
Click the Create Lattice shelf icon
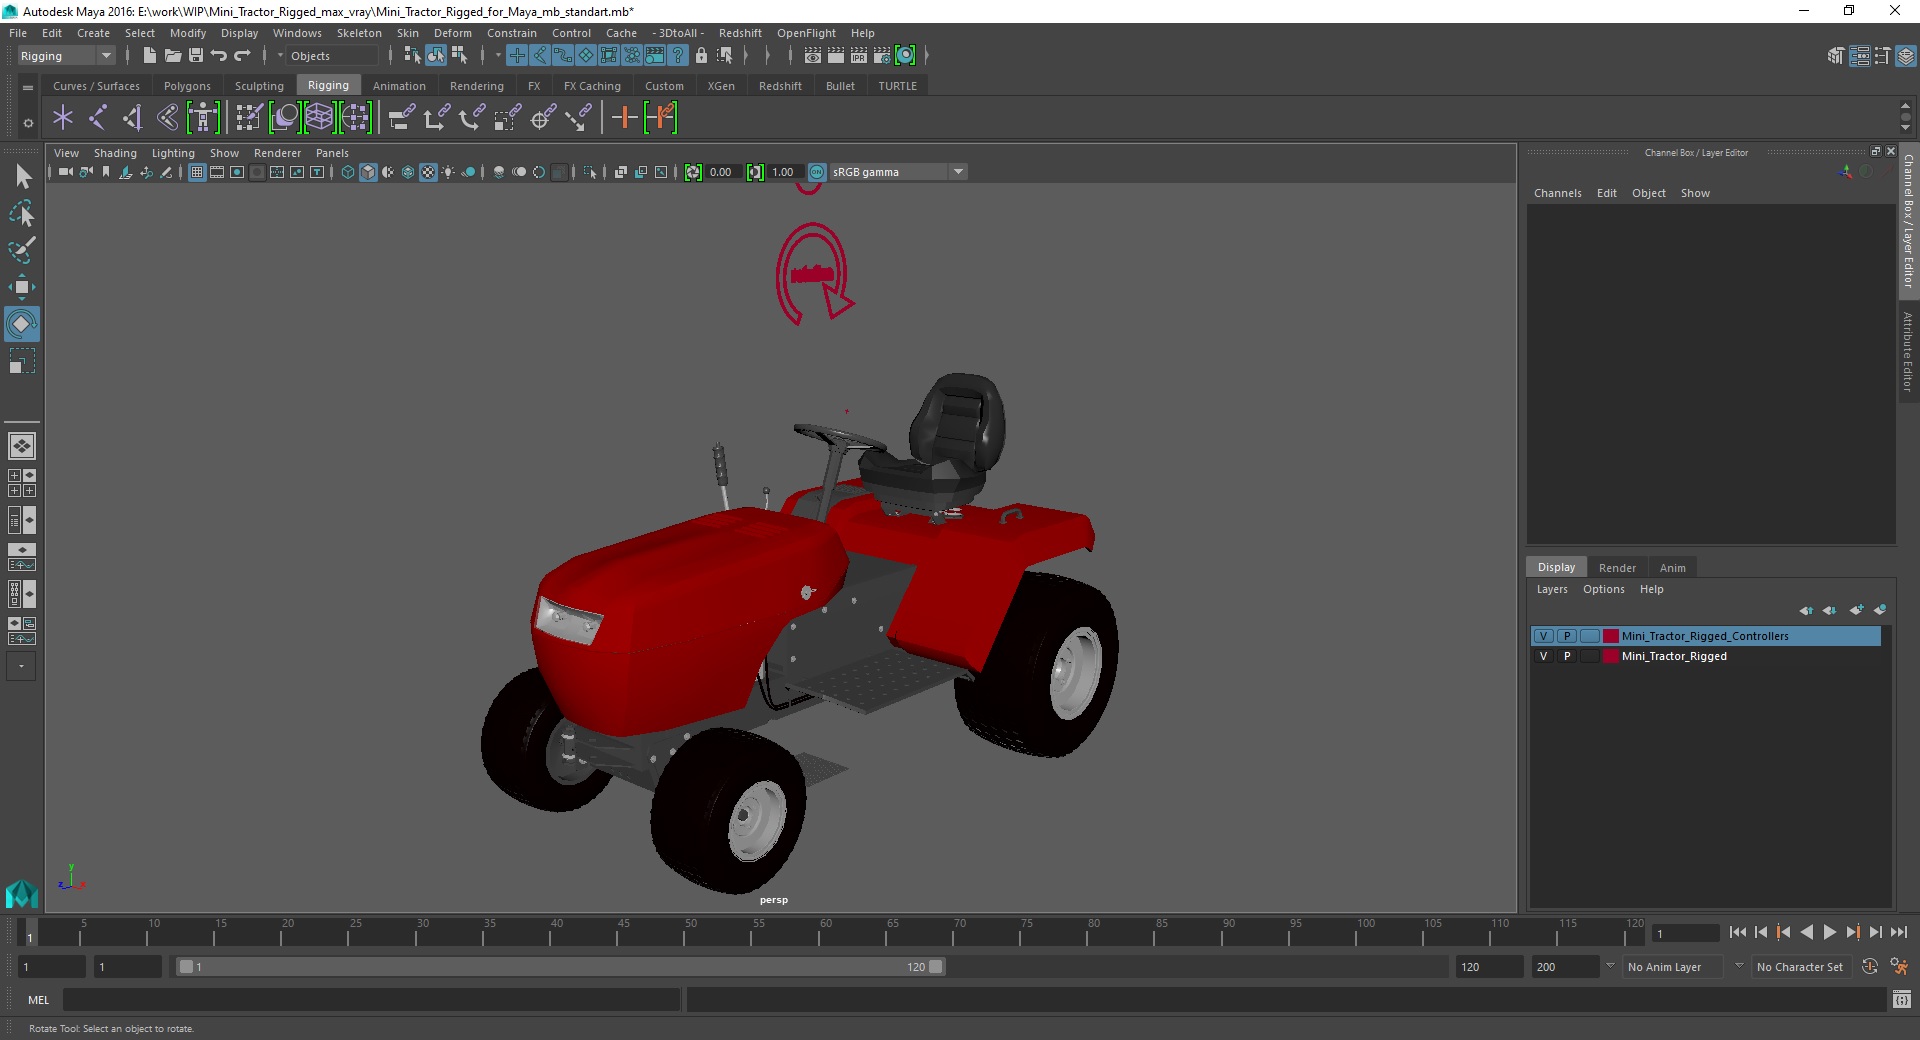(319, 118)
